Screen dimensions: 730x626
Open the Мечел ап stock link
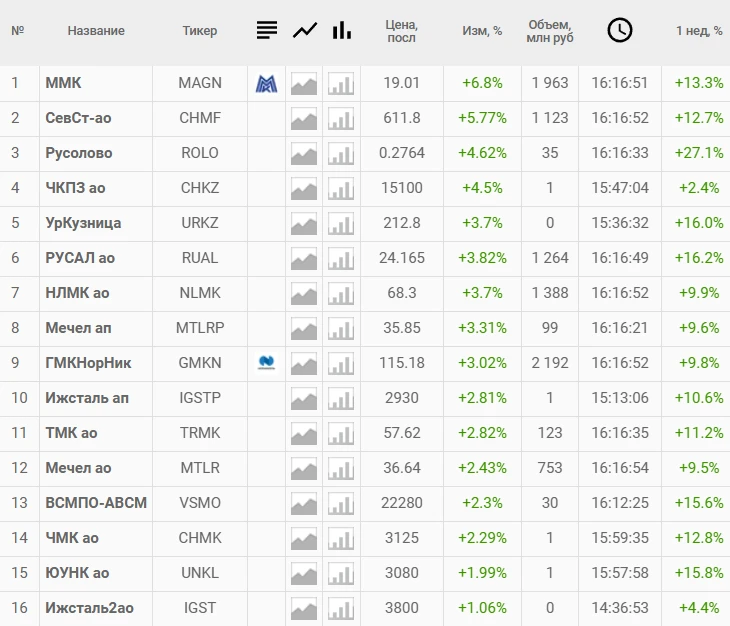pyautogui.click(x=78, y=328)
